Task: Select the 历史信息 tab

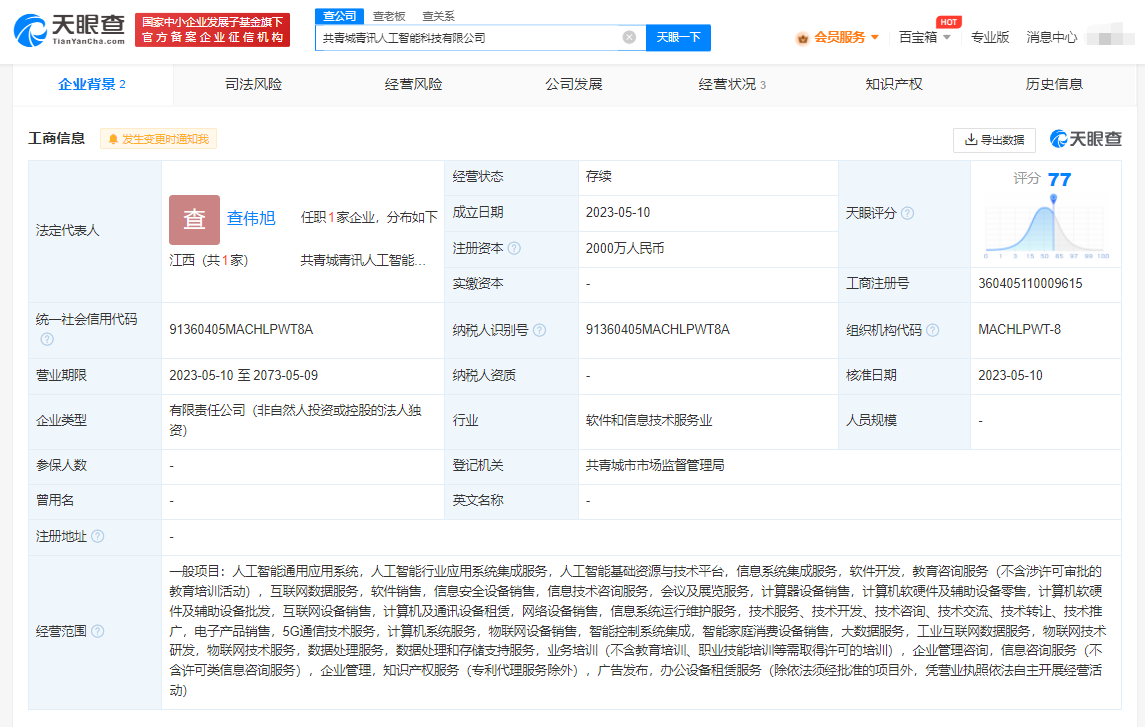Action: pos(1054,85)
